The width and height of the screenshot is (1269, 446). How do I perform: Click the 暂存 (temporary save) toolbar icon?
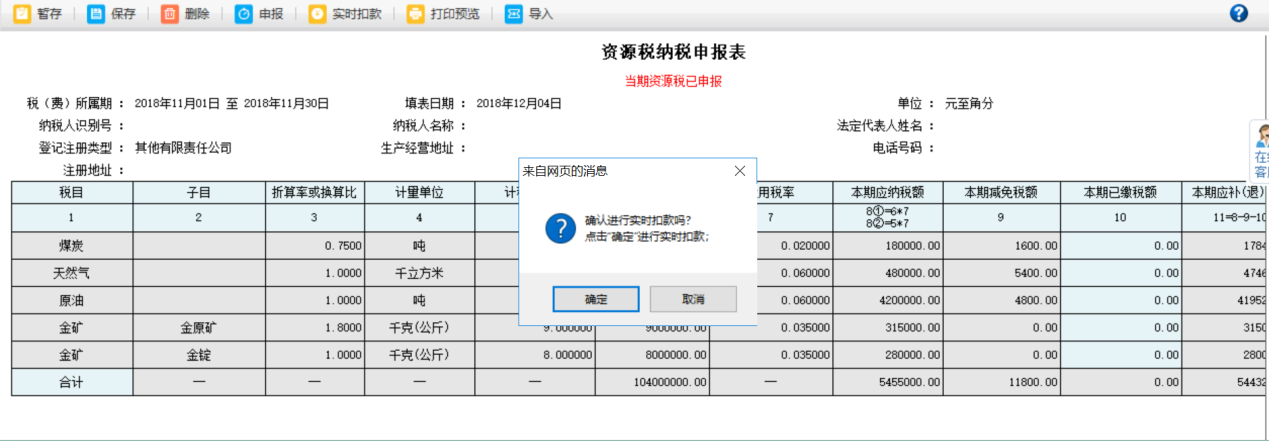(x=22, y=14)
